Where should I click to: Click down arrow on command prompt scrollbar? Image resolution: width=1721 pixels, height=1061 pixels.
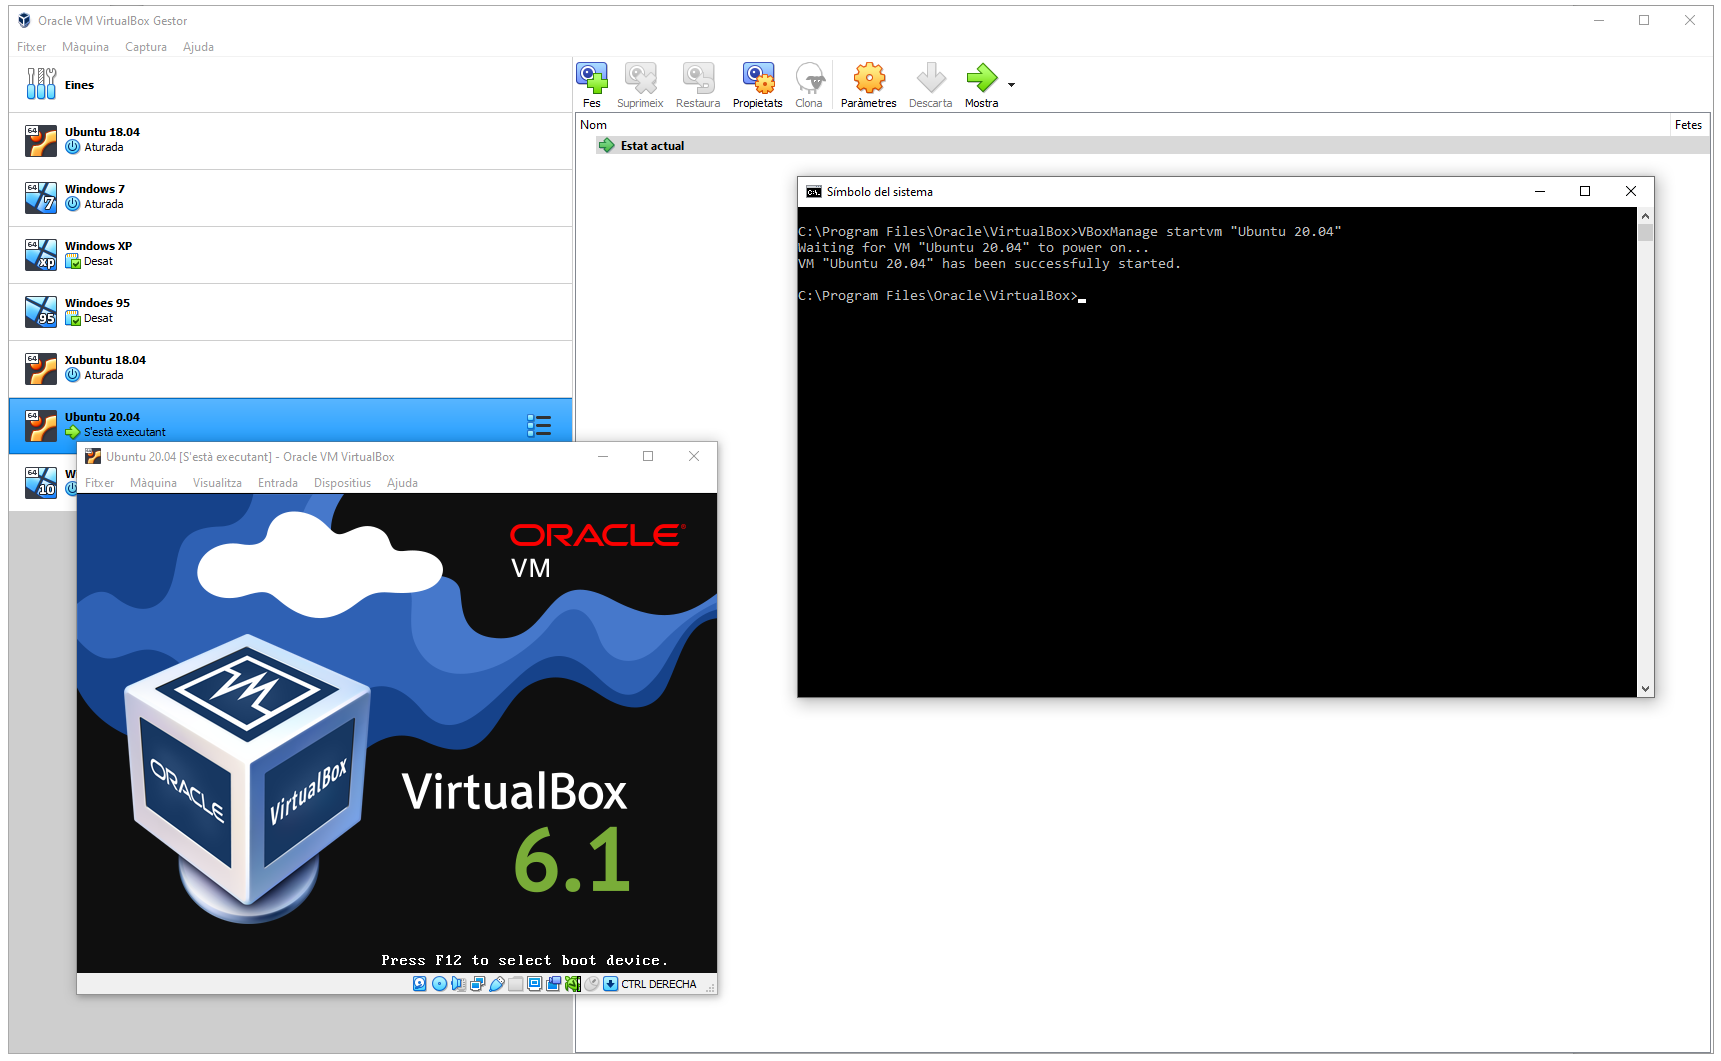(1645, 688)
